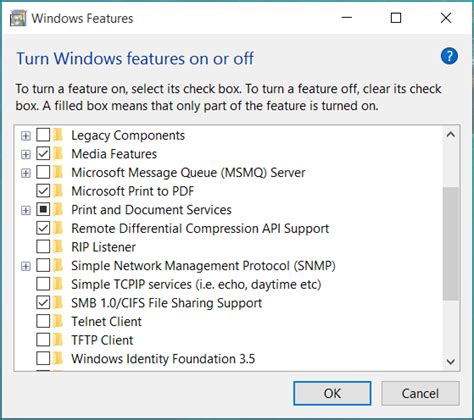
Task: Enable the Telnet Client checkbox
Action: click(43, 321)
